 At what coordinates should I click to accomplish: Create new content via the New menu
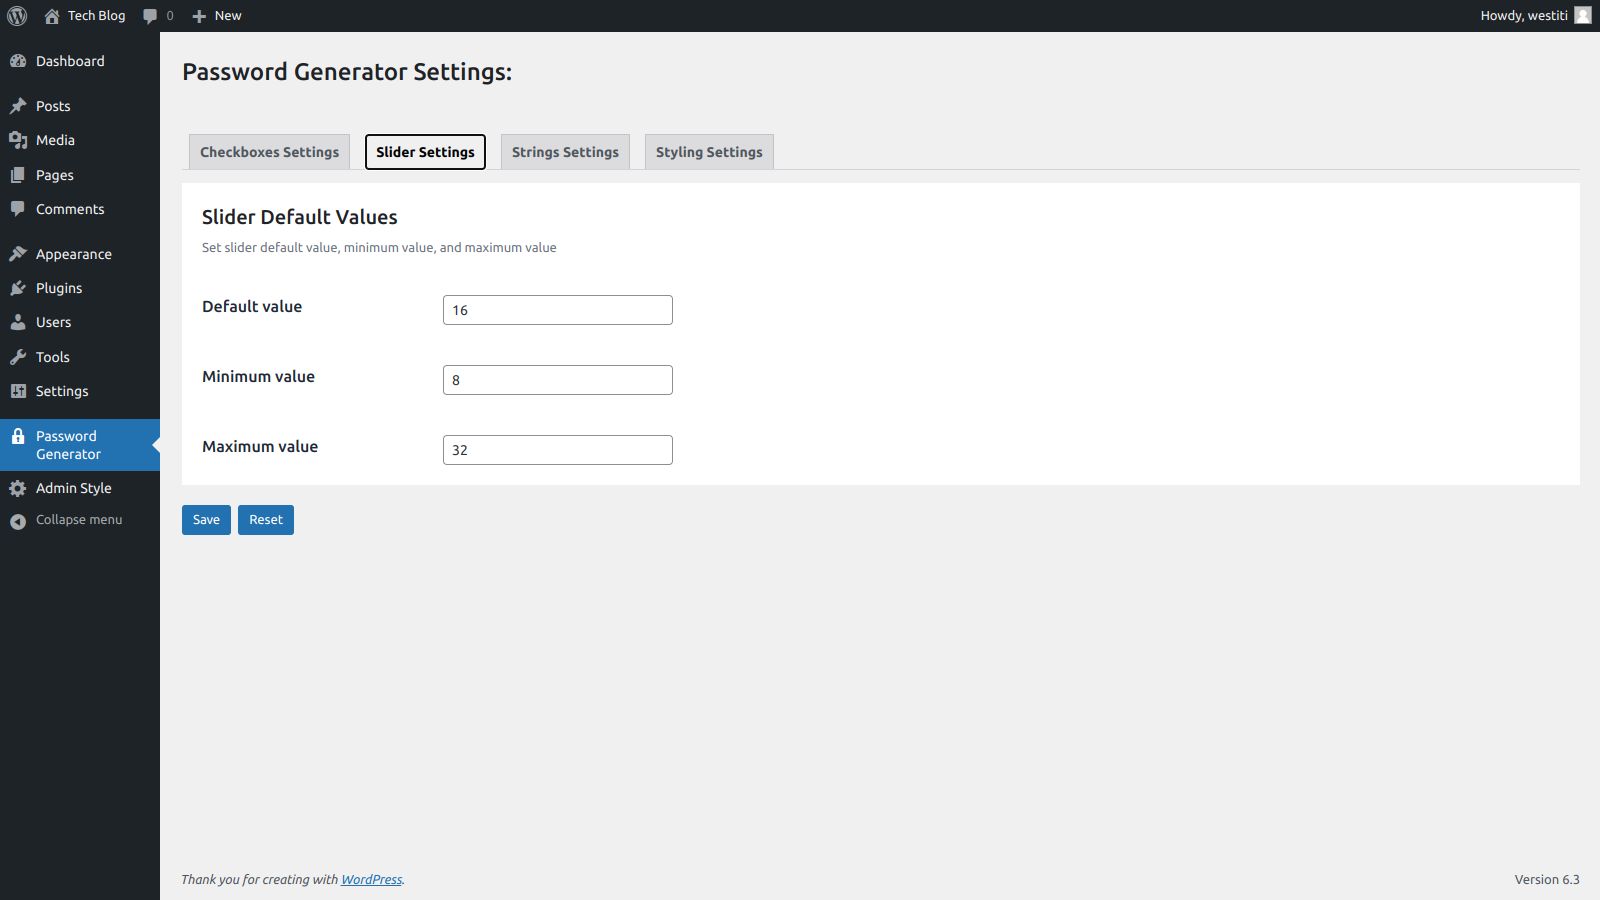tap(215, 15)
